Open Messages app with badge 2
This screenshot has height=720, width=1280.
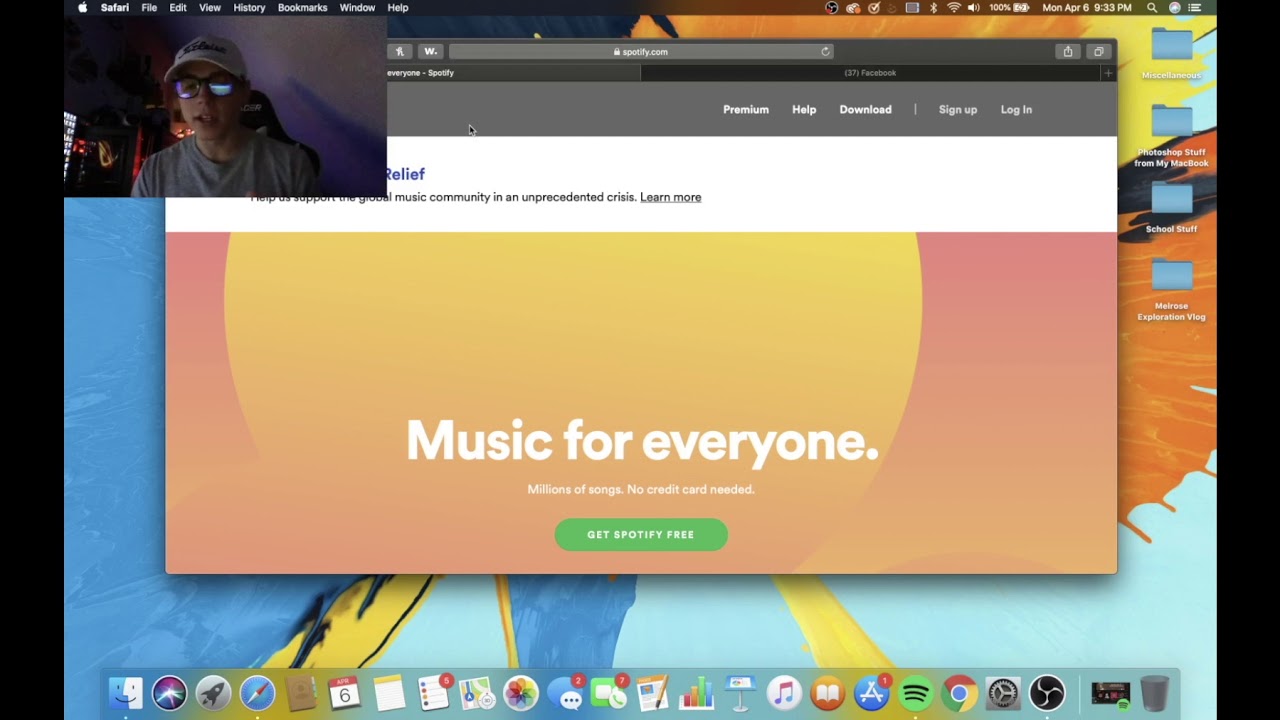coord(565,693)
